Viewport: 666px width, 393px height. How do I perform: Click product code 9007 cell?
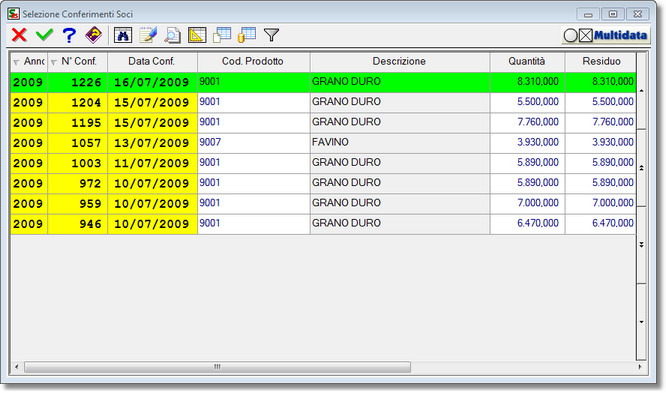tap(254, 143)
